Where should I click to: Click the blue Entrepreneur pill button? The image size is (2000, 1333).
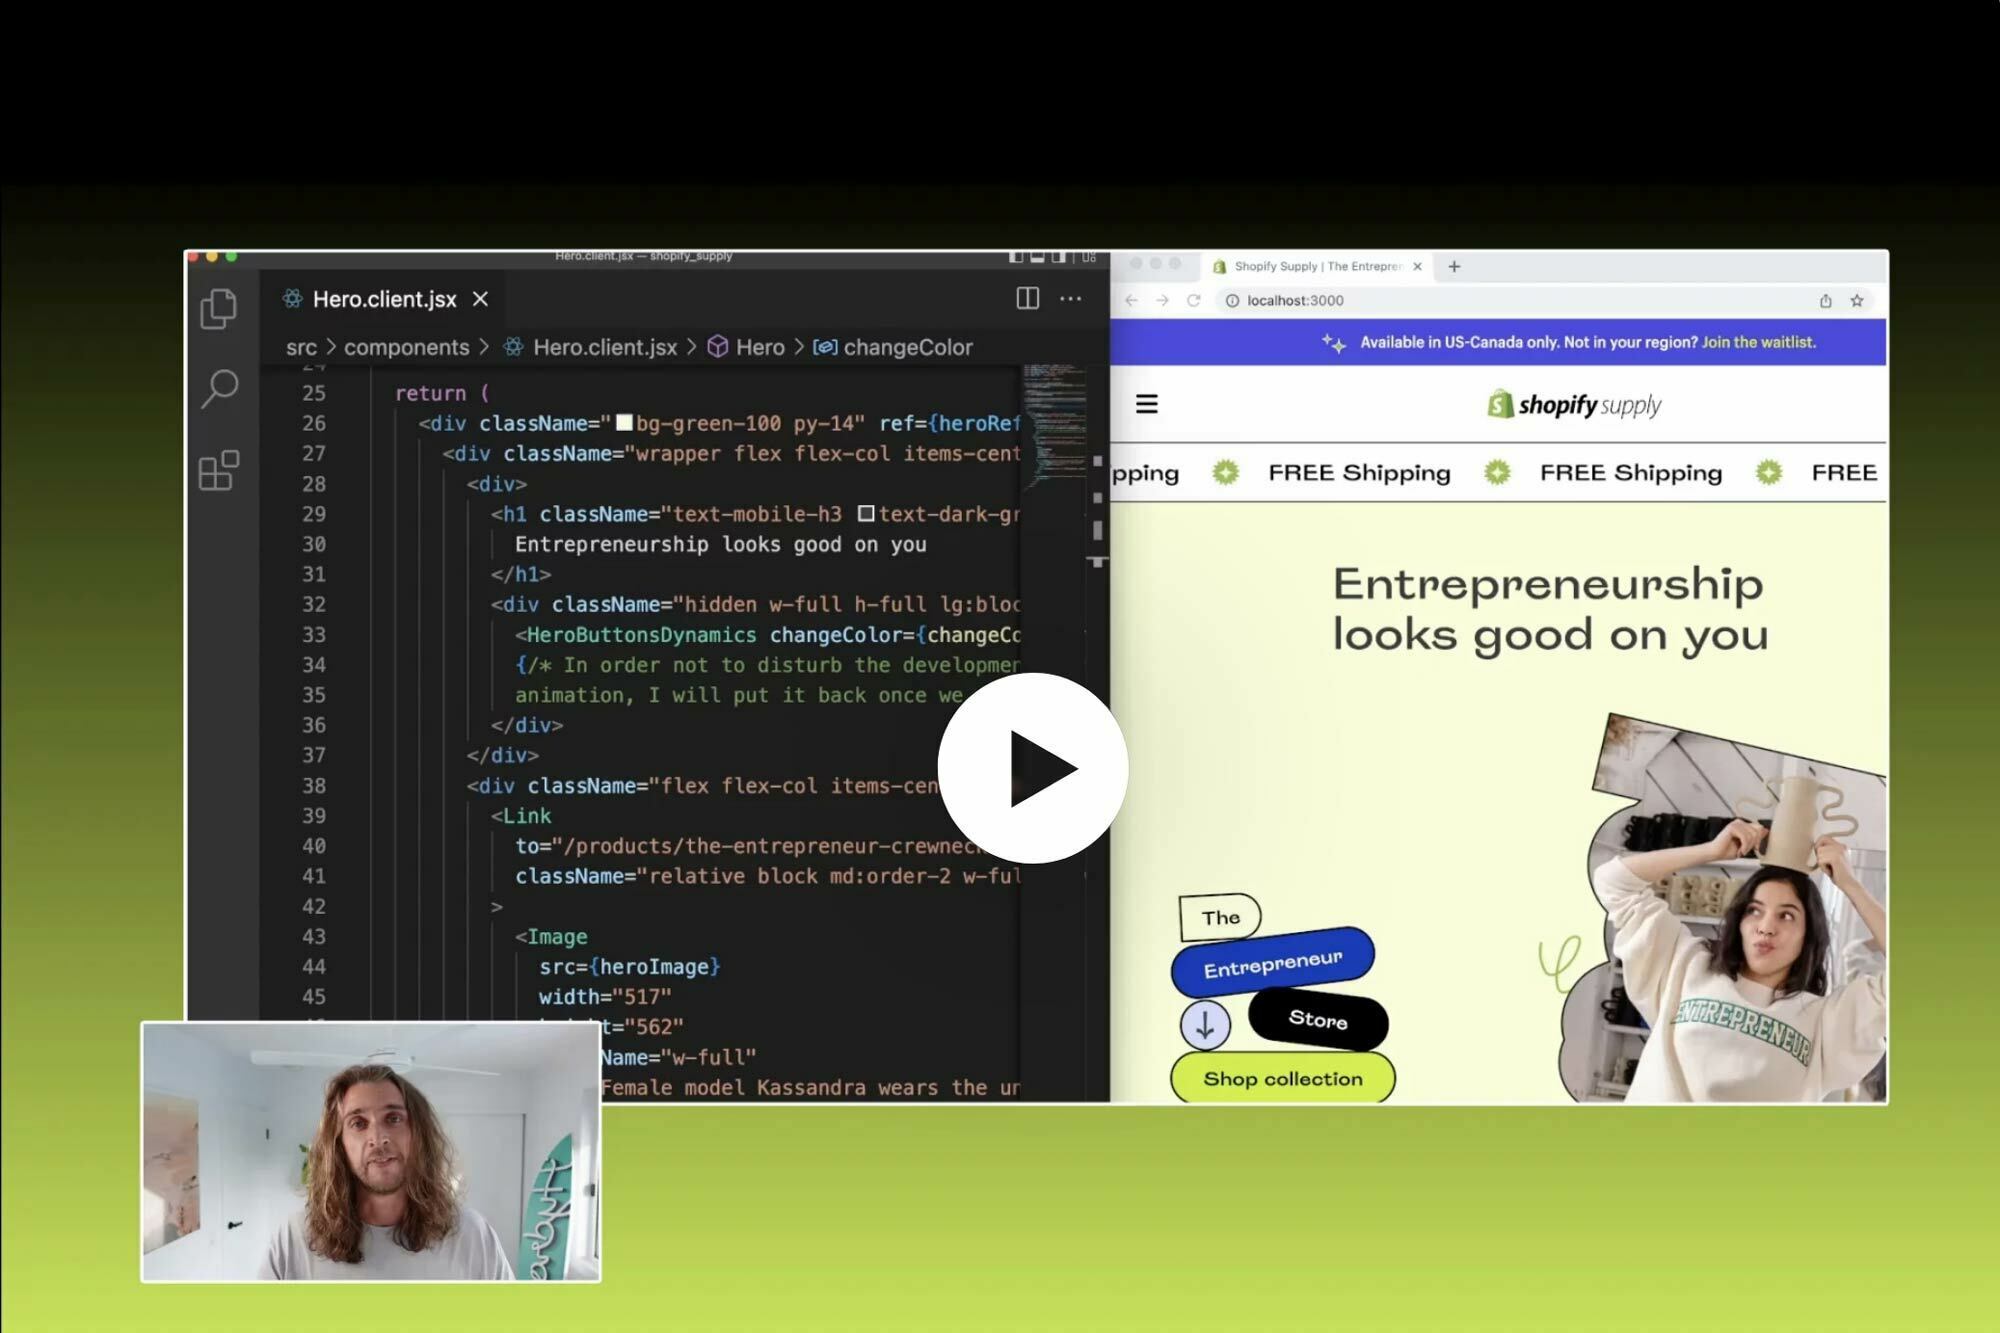point(1273,962)
